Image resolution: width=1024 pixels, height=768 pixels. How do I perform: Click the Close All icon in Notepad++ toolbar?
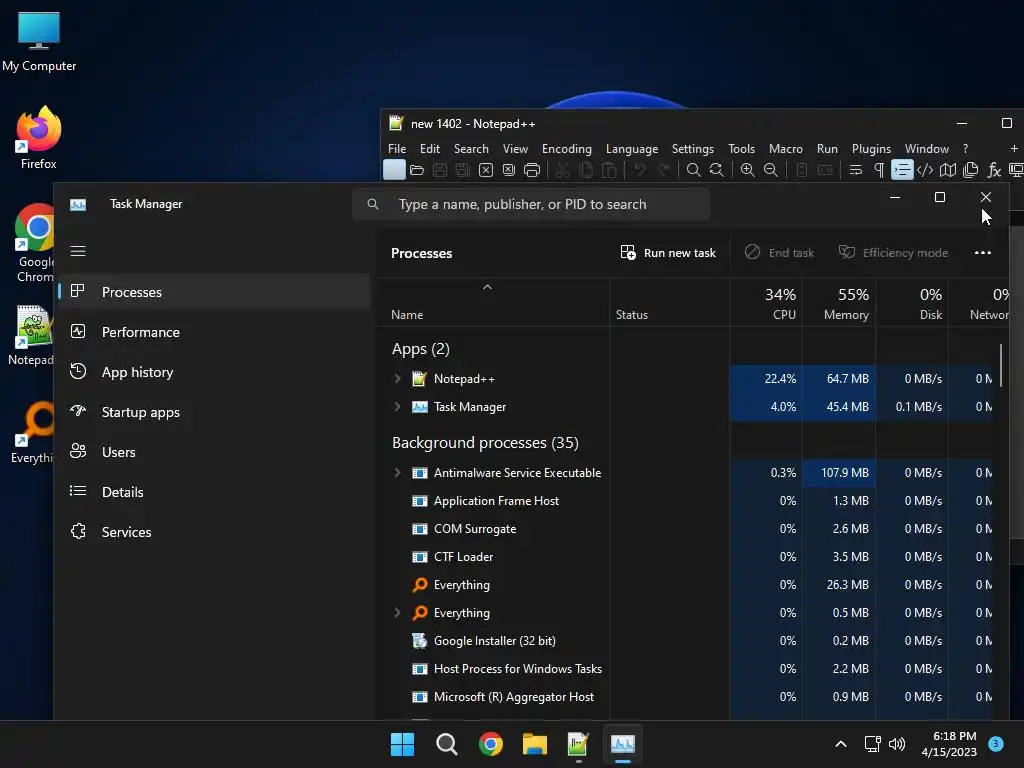509,170
